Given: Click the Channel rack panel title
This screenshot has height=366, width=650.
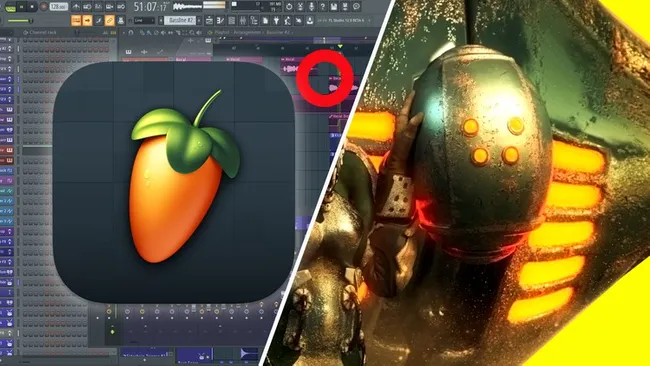Looking at the screenshot, I should click(43, 32).
